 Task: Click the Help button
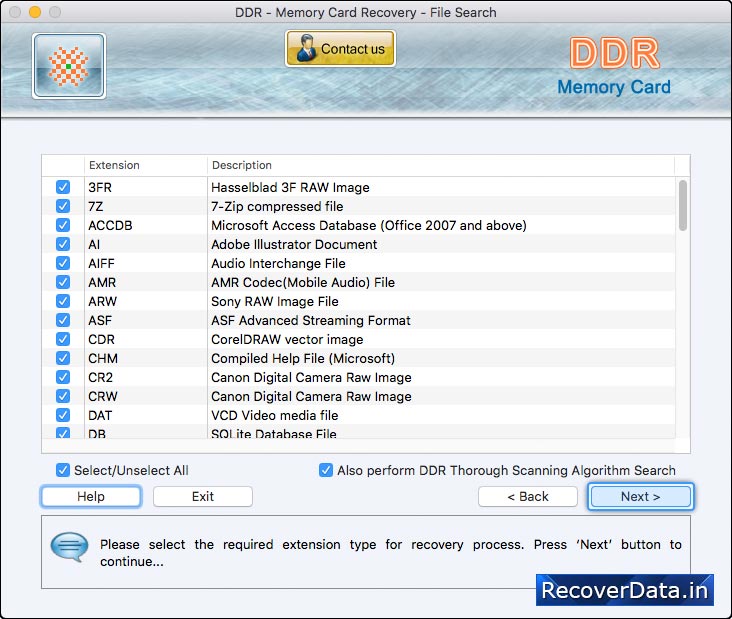click(x=91, y=496)
